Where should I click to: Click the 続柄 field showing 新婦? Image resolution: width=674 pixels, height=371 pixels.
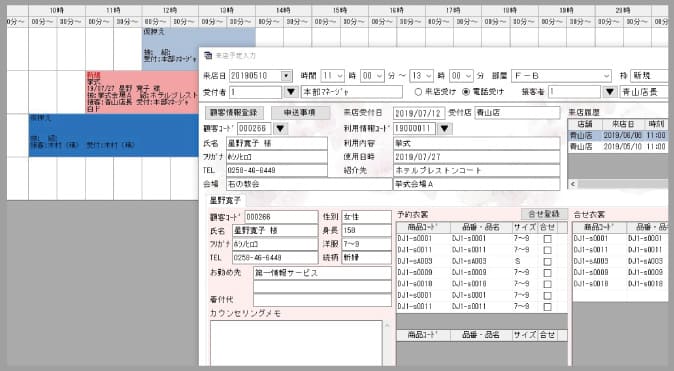(366, 258)
